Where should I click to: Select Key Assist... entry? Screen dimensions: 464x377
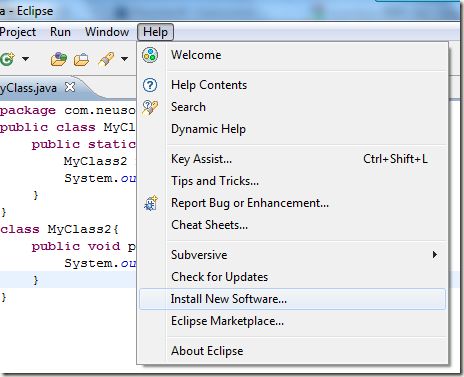(292, 159)
